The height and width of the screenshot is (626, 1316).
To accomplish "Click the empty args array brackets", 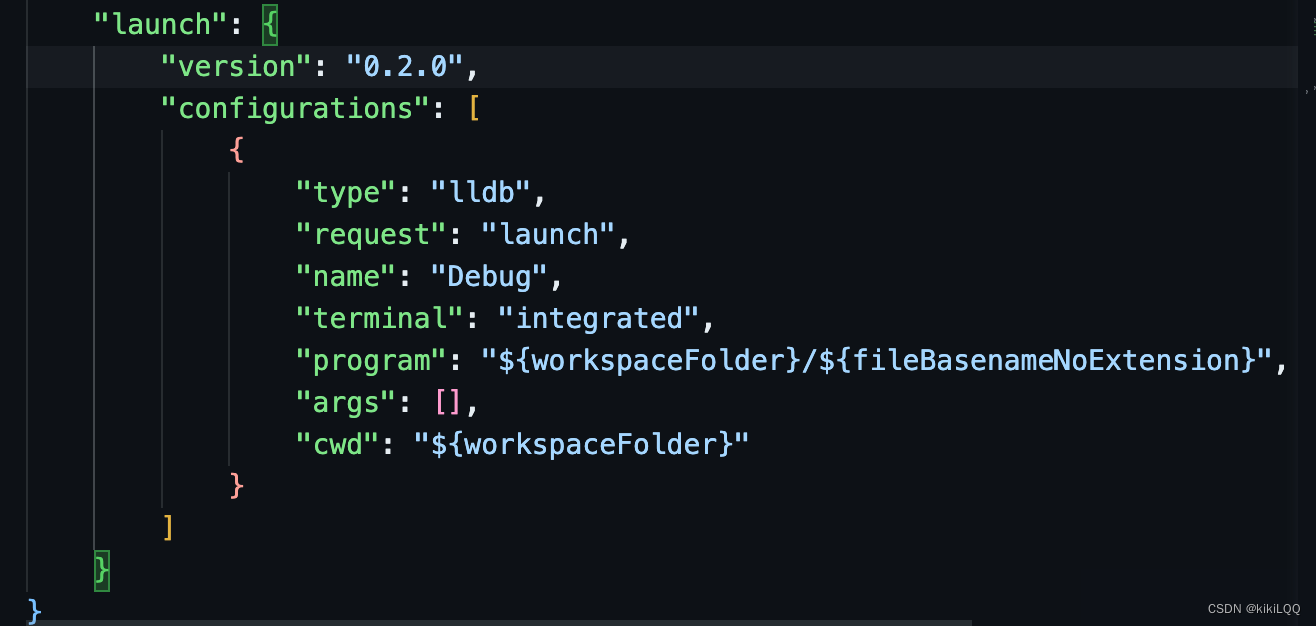I will 447,402.
